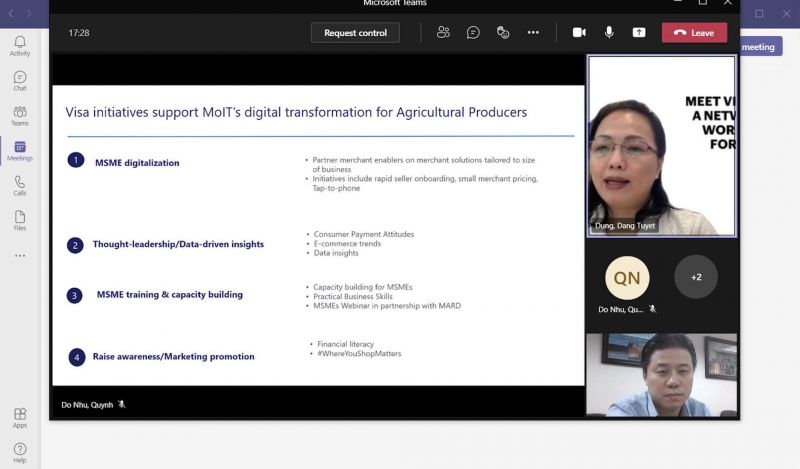Expand more actions in the meeting toolbar
The image size is (800, 469).
pyautogui.click(x=533, y=33)
